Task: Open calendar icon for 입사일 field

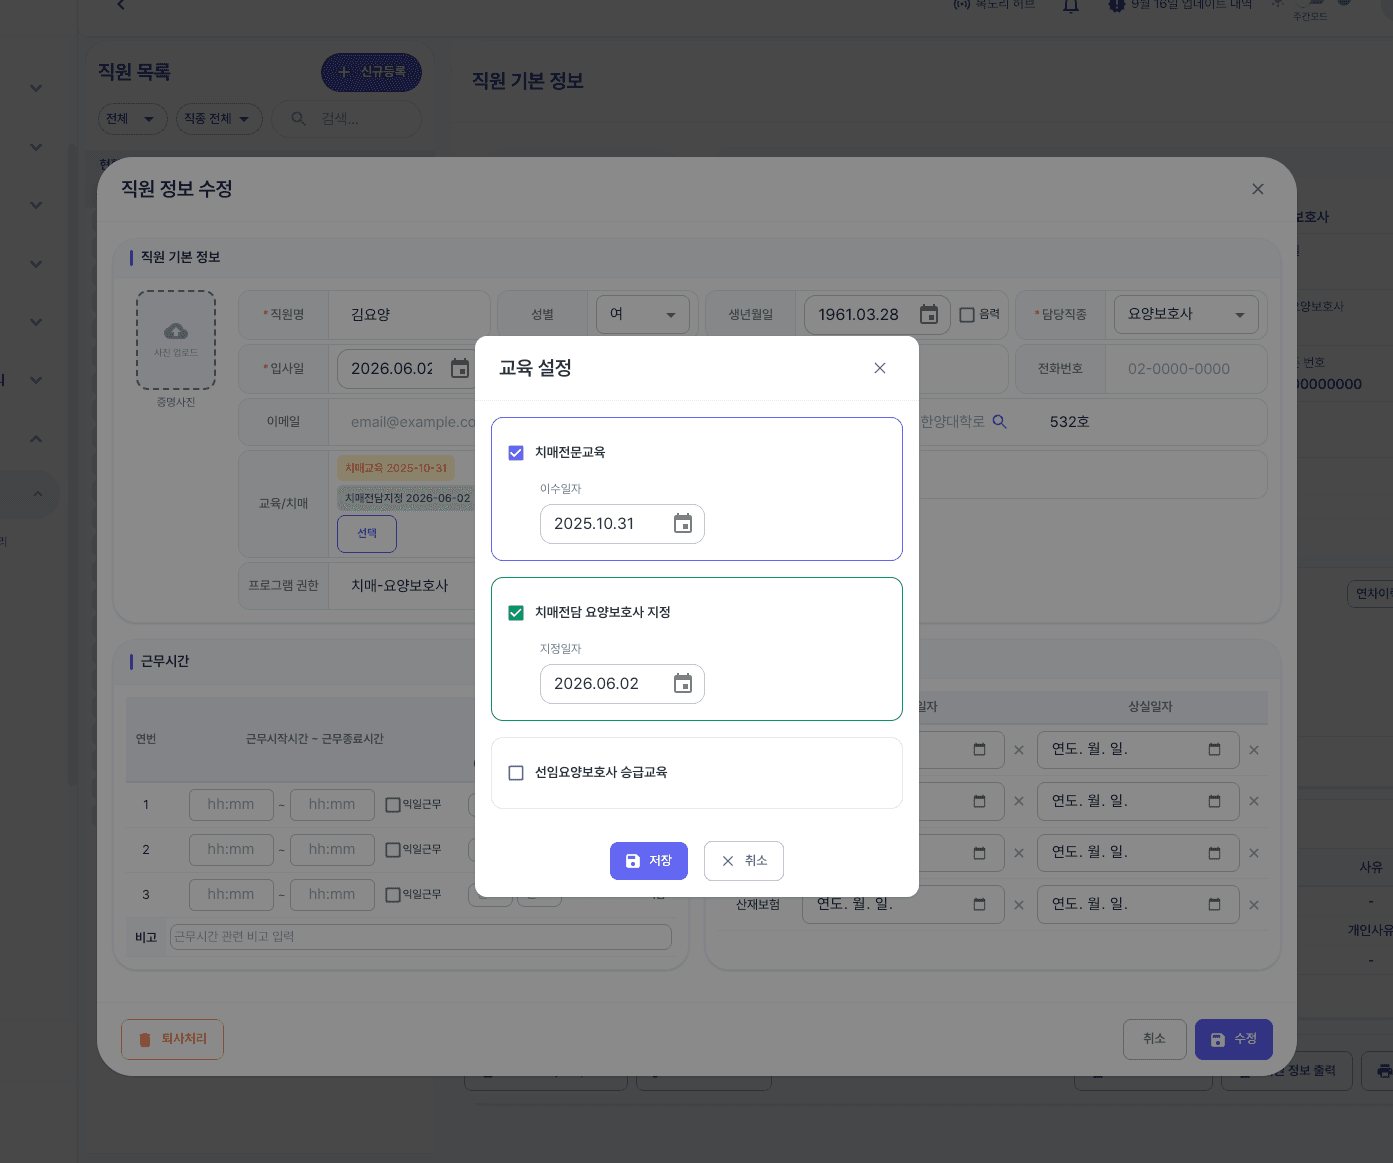Action: pyautogui.click(x=460, y=369)
